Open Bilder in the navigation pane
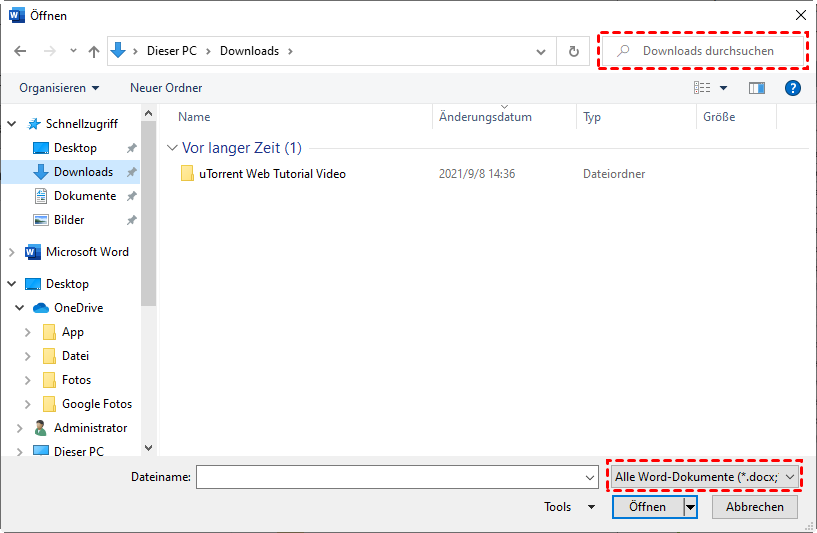This screenshot has height=533, width=817. tap(69, 220)
